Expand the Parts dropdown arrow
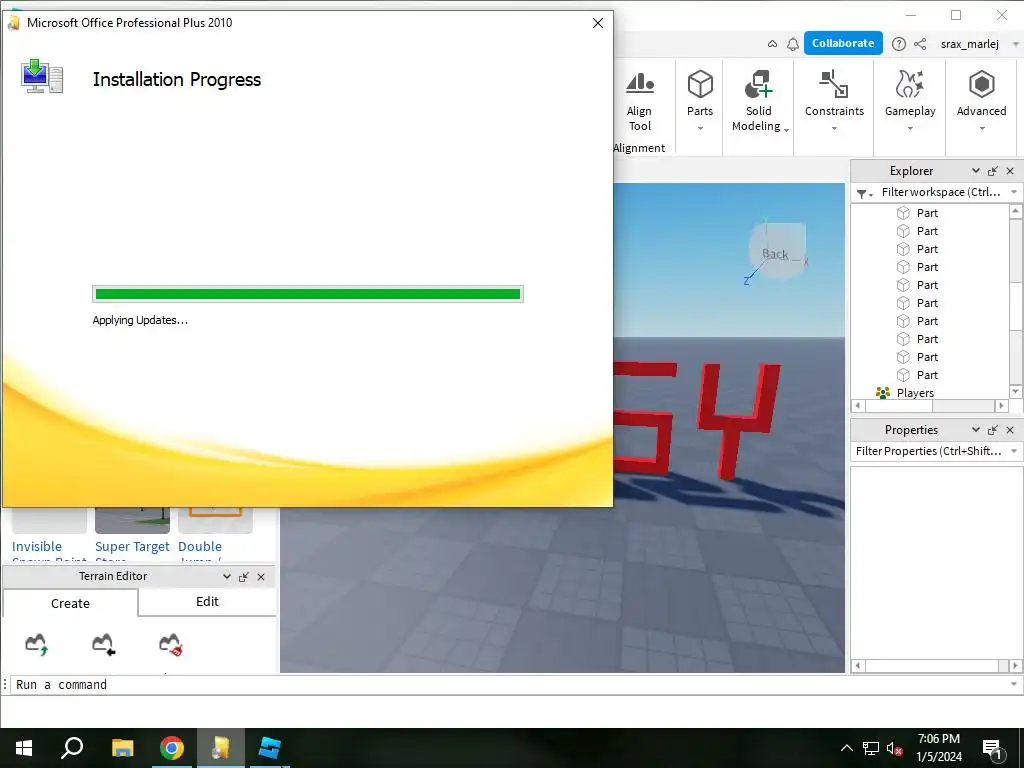Screen dimensions: 1024x768 pyautogui.click(x=700, y=129)
